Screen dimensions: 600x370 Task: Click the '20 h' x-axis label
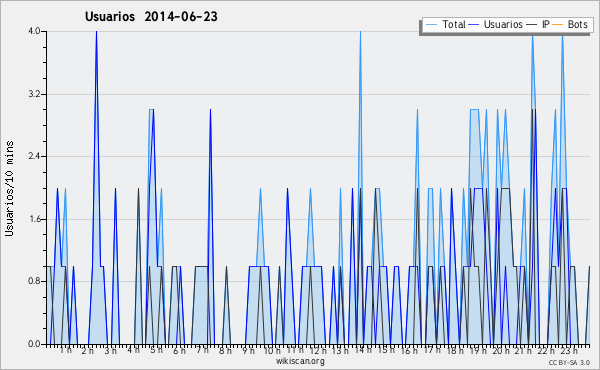click(501, 350)
